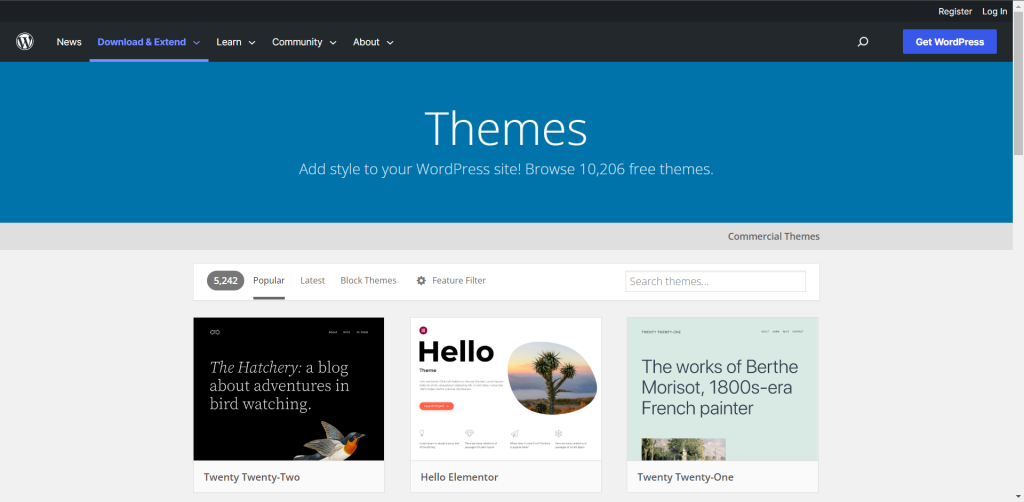Click the 5,242 theme count badge
1024x502 pixels.
click(225, 281)
